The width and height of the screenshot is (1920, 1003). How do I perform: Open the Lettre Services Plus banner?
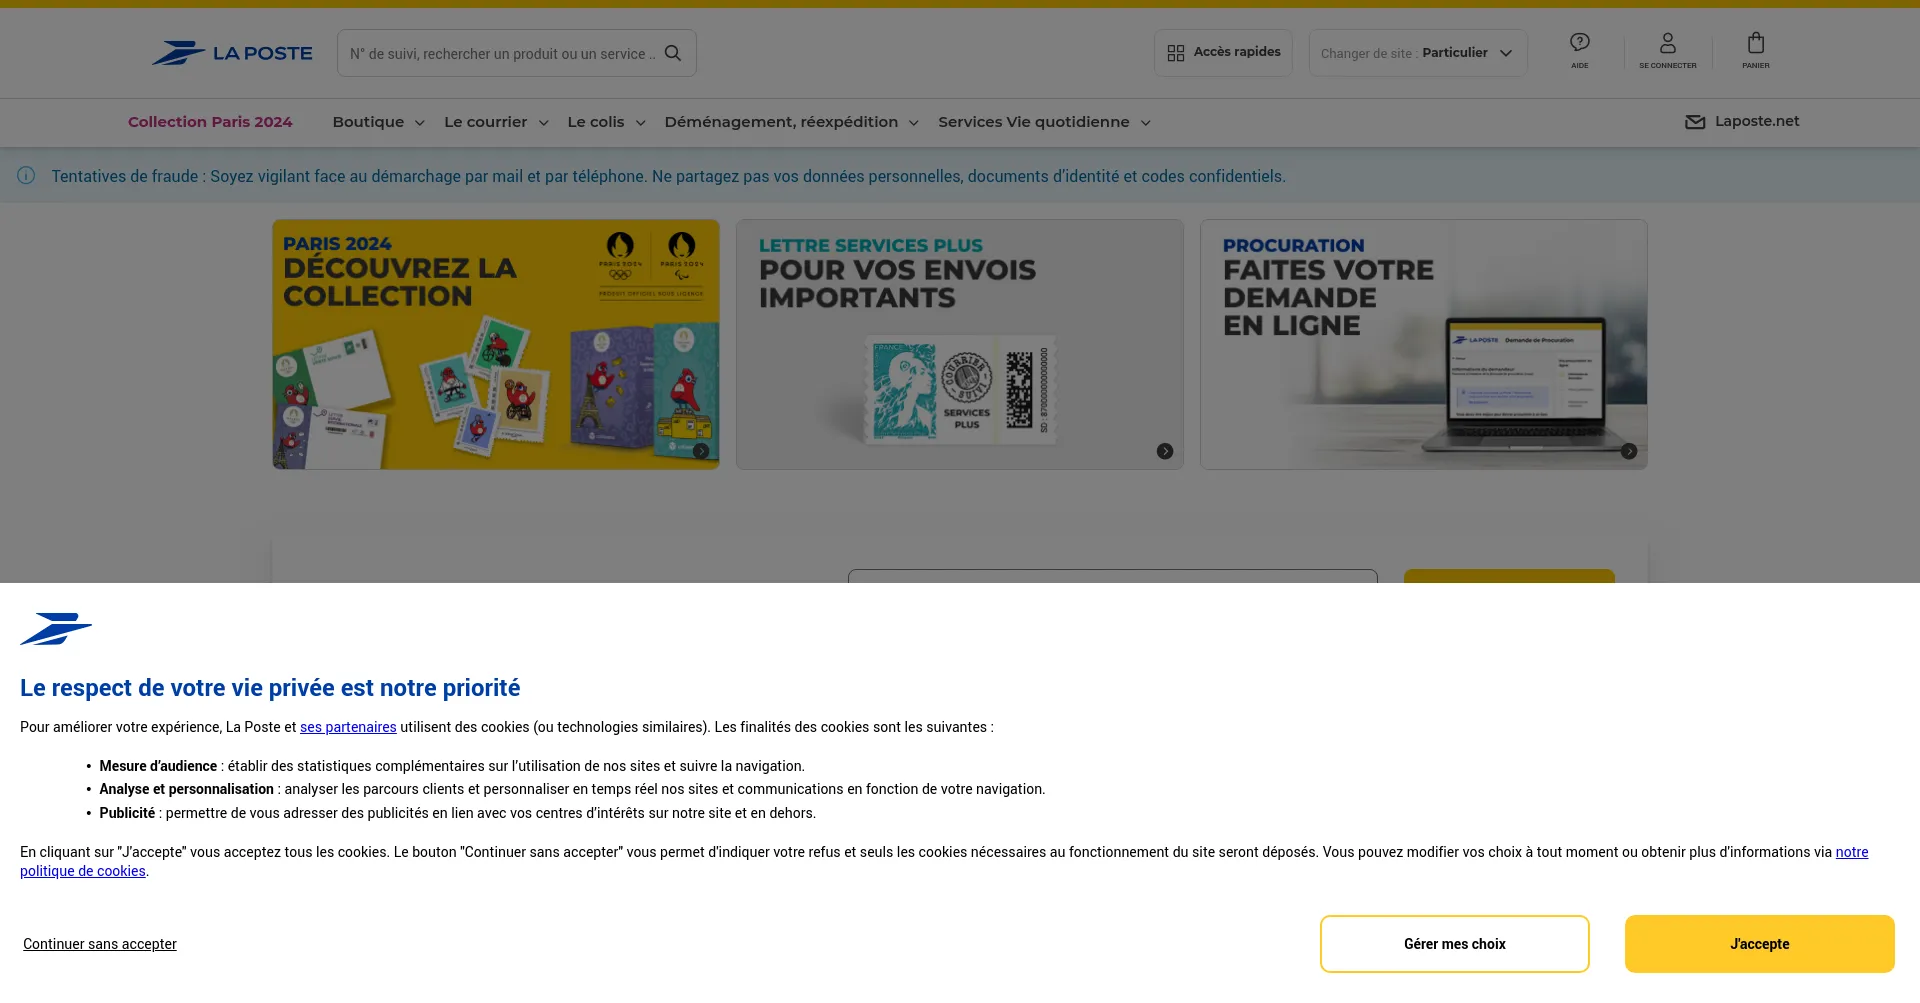960,344
